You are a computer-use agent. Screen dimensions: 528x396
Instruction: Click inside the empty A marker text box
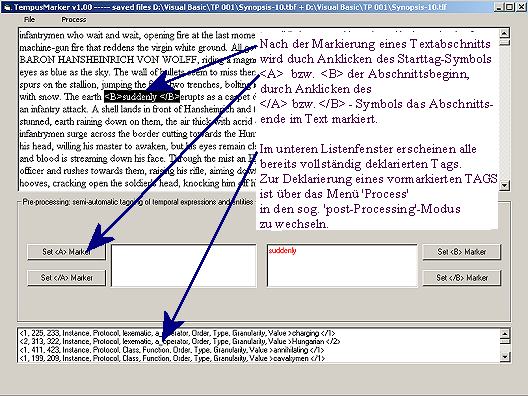pyautogui.click(x=184, y=266)
